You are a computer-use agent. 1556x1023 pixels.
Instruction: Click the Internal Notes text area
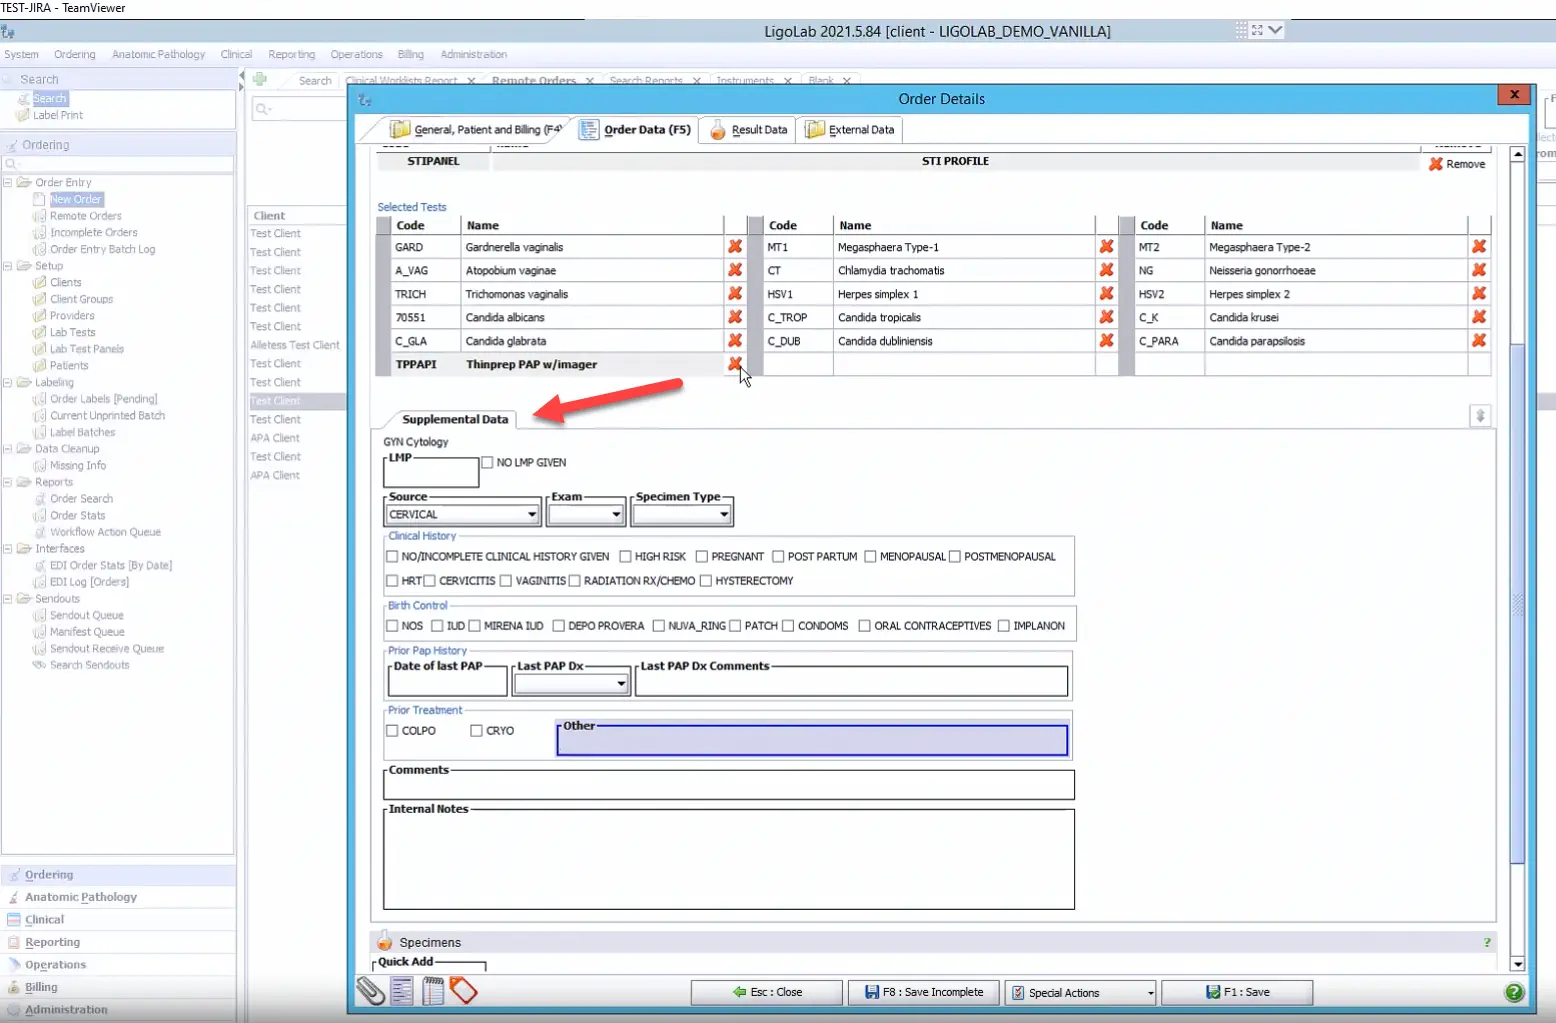(729, 859)
